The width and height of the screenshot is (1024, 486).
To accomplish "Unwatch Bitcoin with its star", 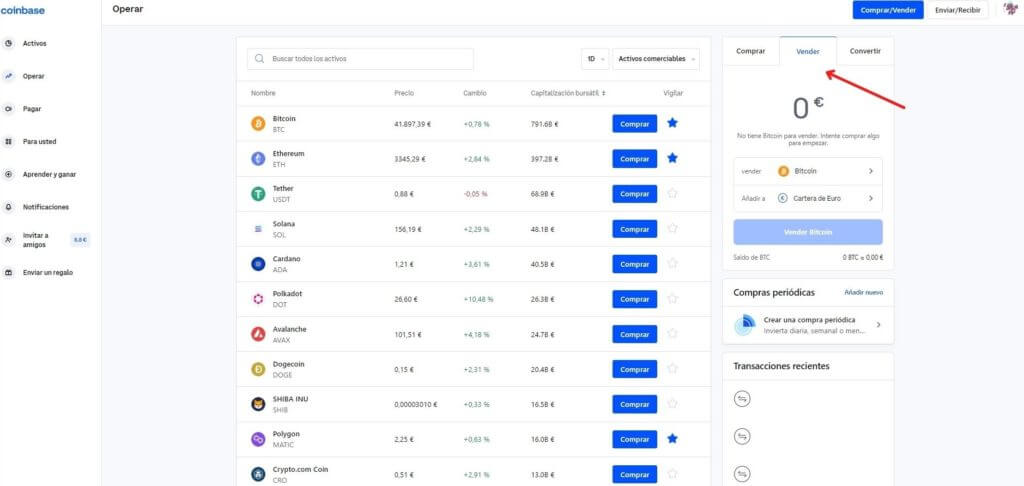I will pos(673,123).
